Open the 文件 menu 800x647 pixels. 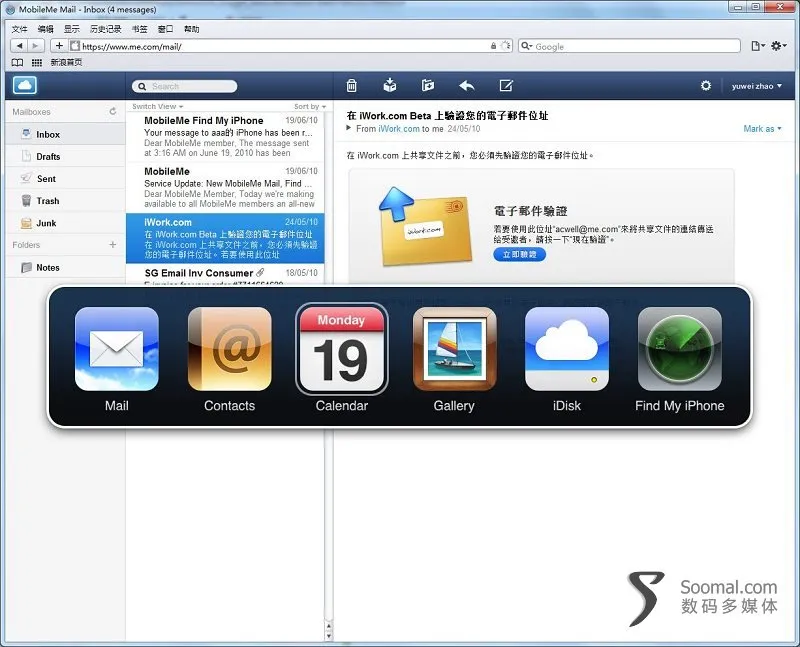(x=19, y=29)
